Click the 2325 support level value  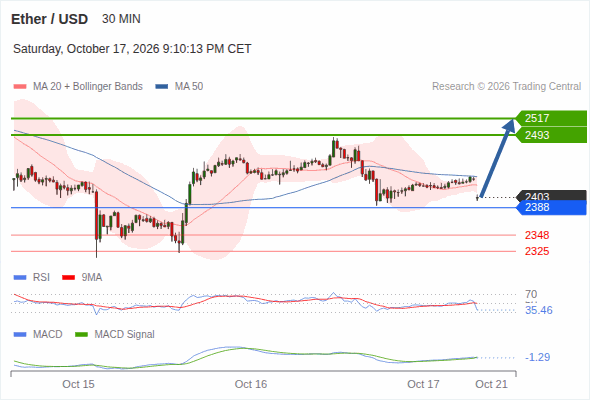[x=537, y=251]
